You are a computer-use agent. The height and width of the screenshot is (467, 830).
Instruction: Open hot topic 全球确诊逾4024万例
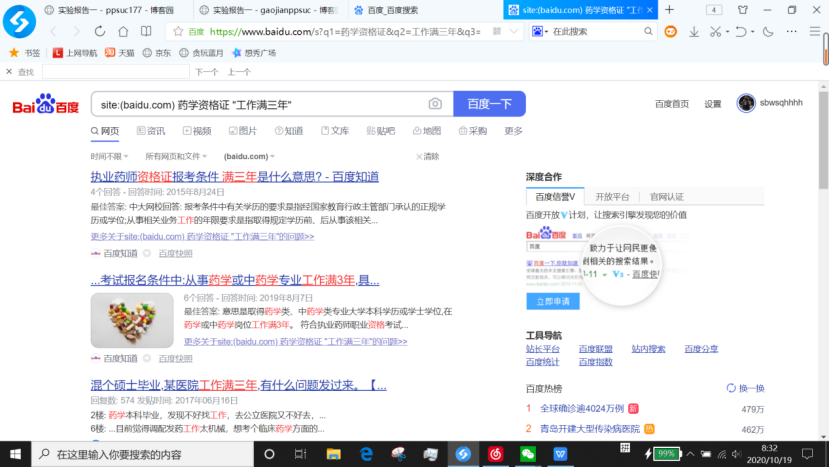(x=582, y=408)
